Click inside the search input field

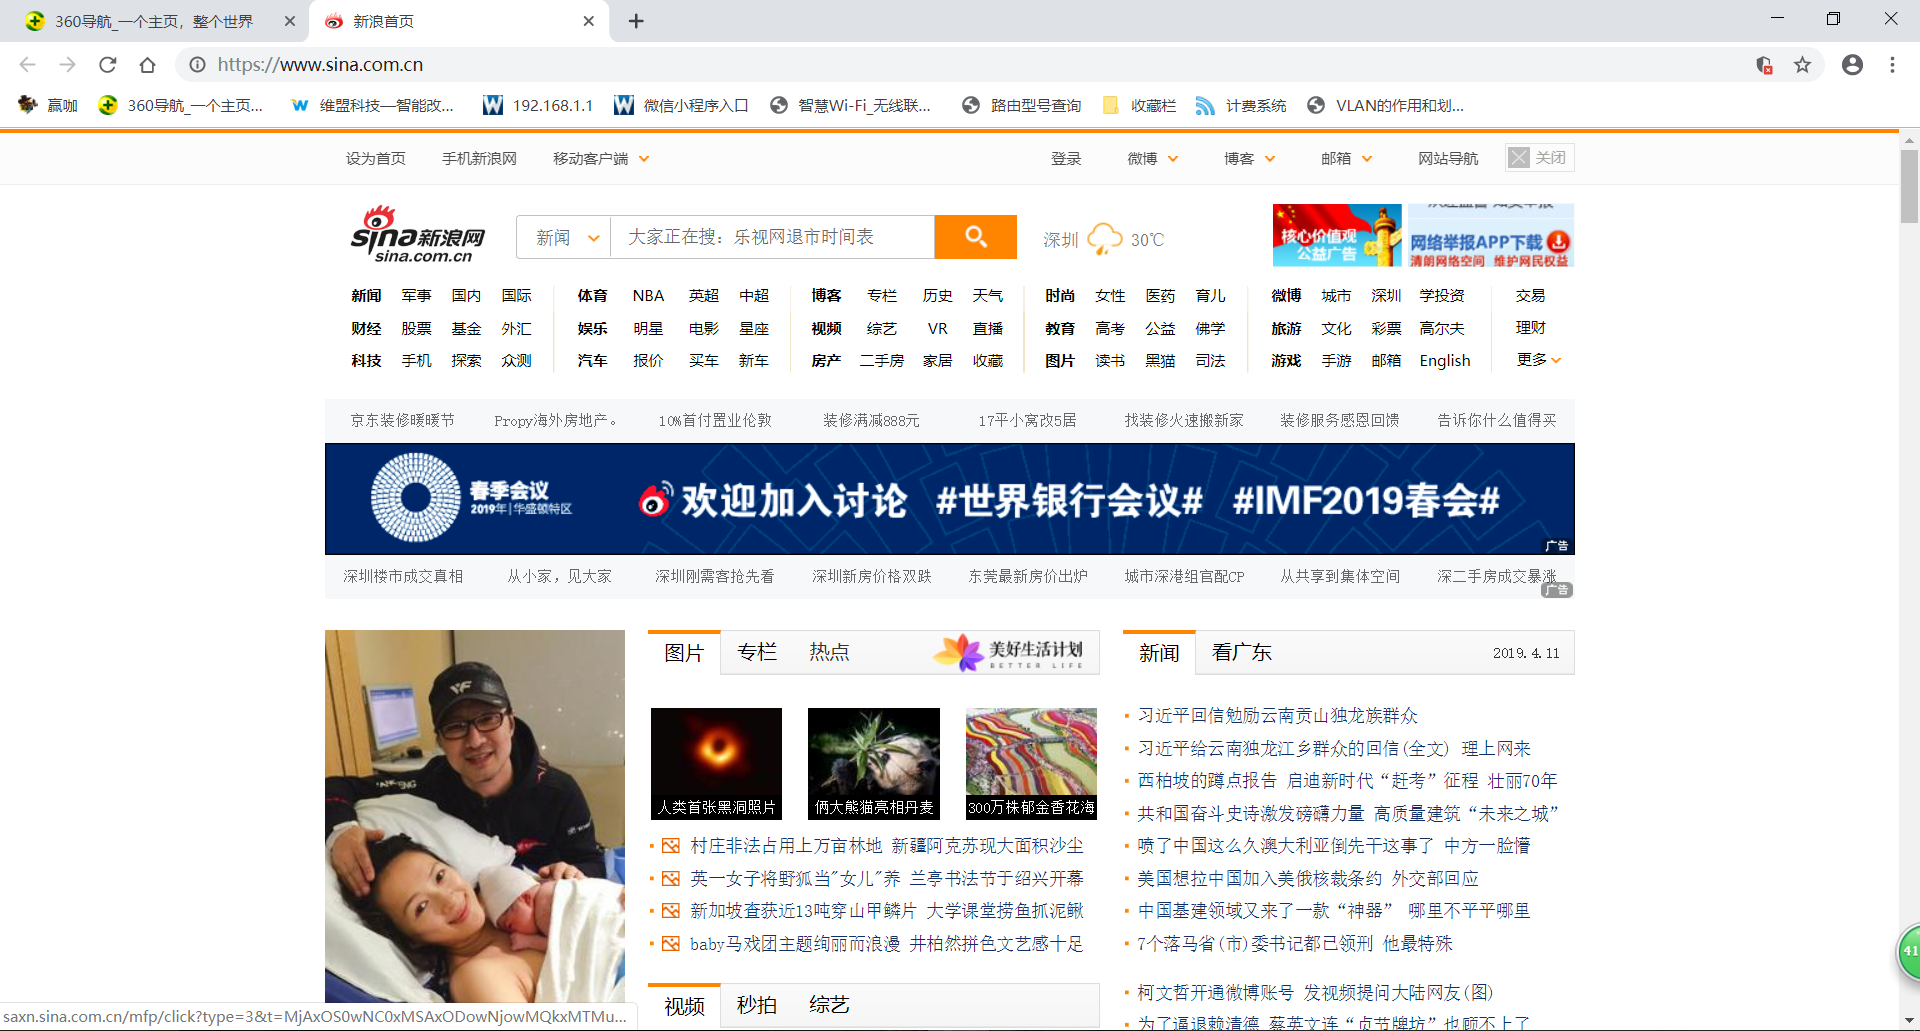[772, 237]
